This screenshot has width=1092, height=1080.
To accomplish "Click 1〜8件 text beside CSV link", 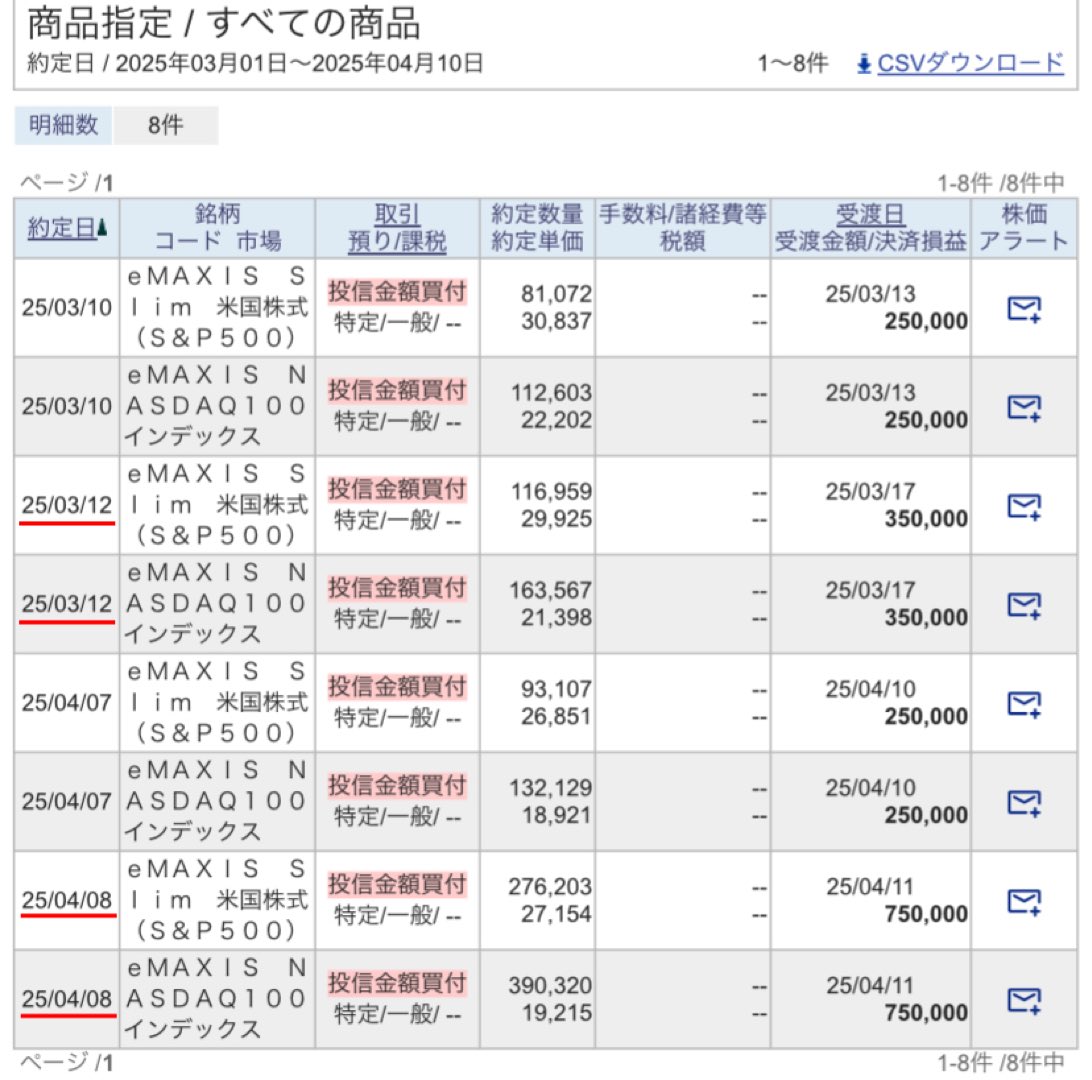I will pyautogui.click(x=793, y=64).
